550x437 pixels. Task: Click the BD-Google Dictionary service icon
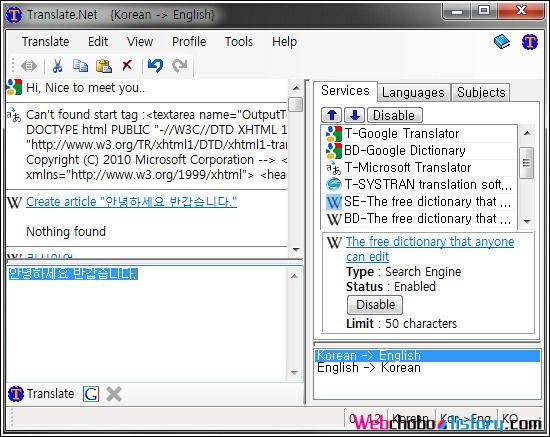coord(334,150)
